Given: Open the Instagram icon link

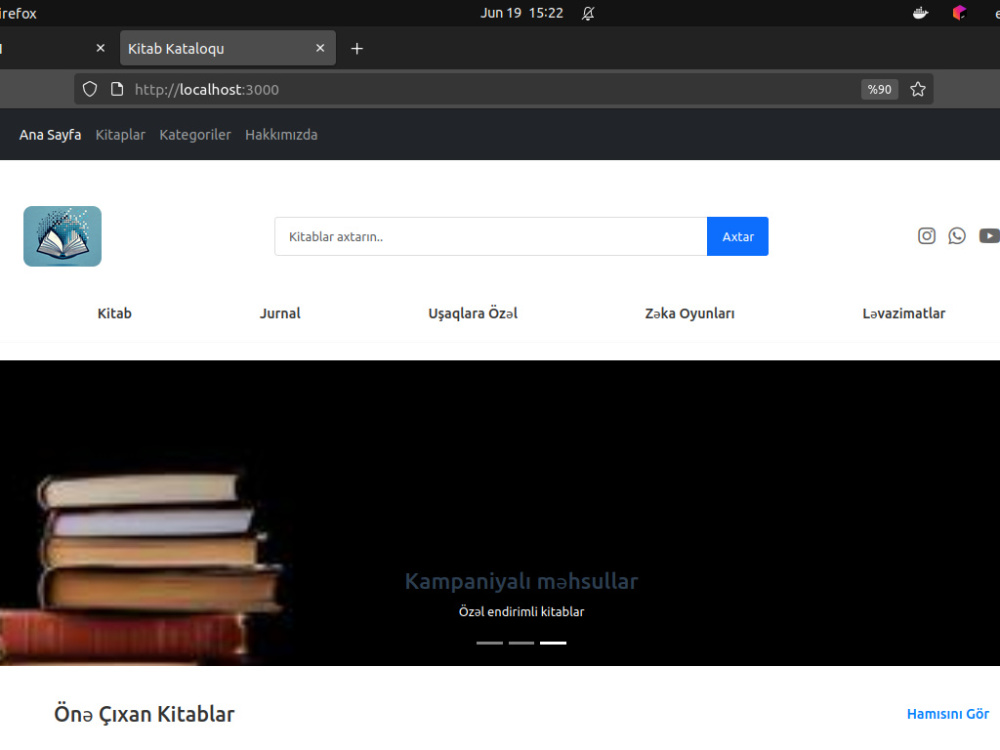Looking at the screenshot, I should point(926,236).
